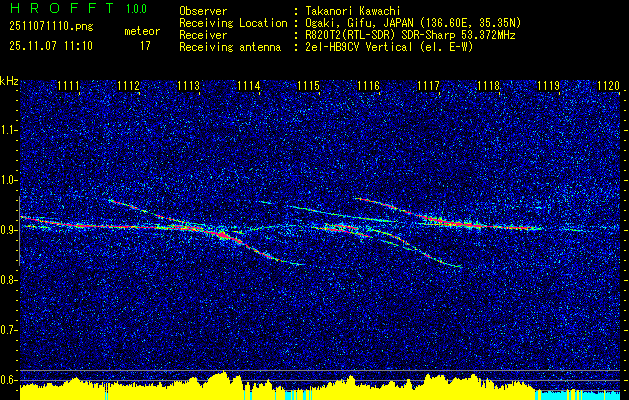Click the file name 2511071110.png
629x400 pixels.
[51, 27]
